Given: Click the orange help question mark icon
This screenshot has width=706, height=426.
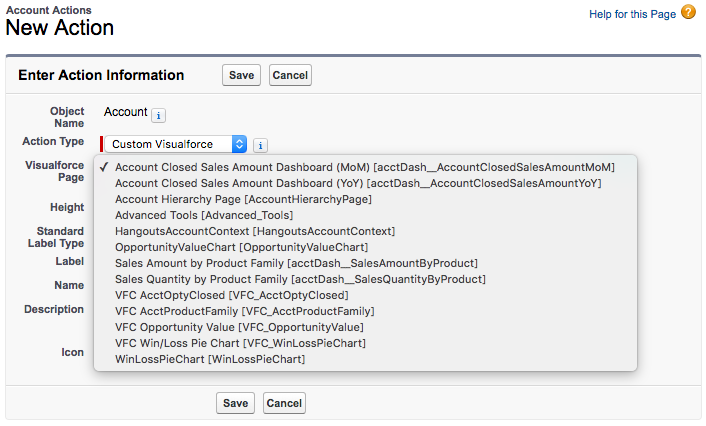Looking at the screenshot, I should point(688,12).
